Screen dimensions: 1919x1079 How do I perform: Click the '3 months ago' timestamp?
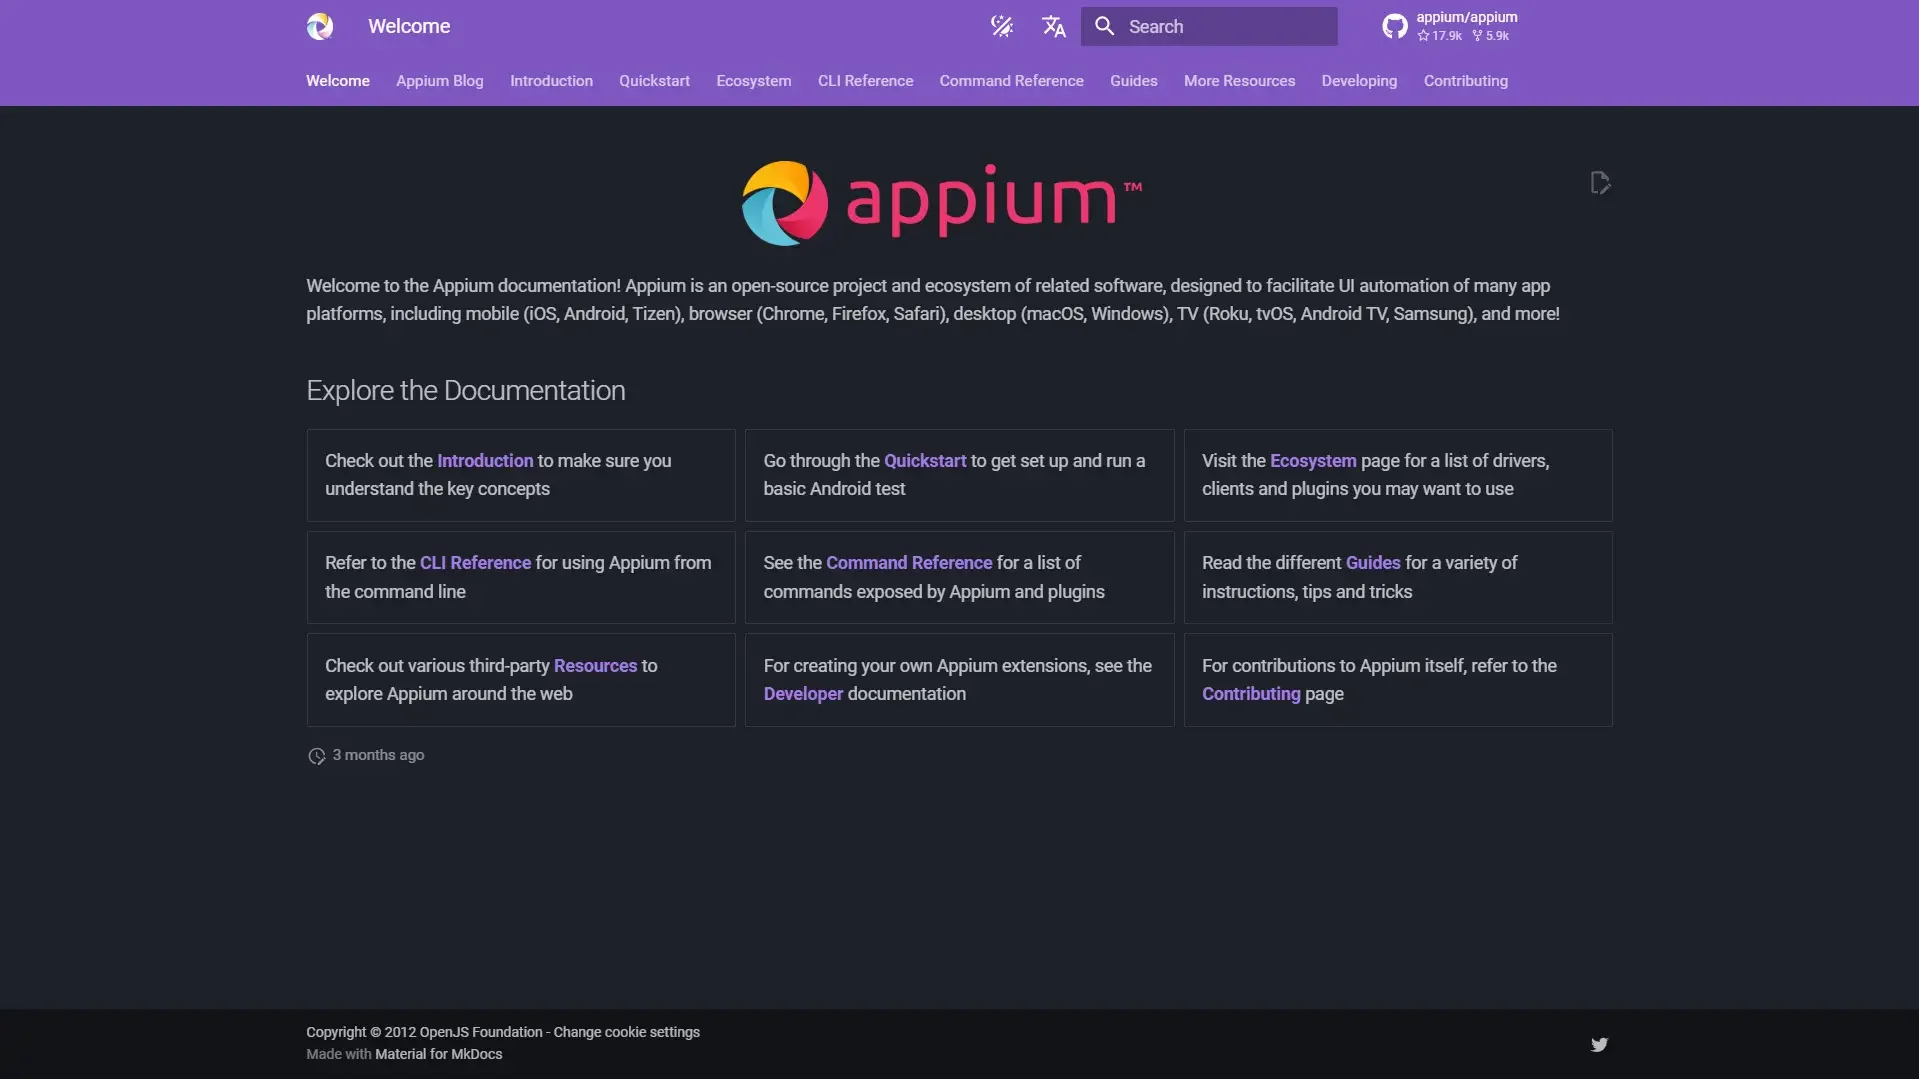point(378,755)
